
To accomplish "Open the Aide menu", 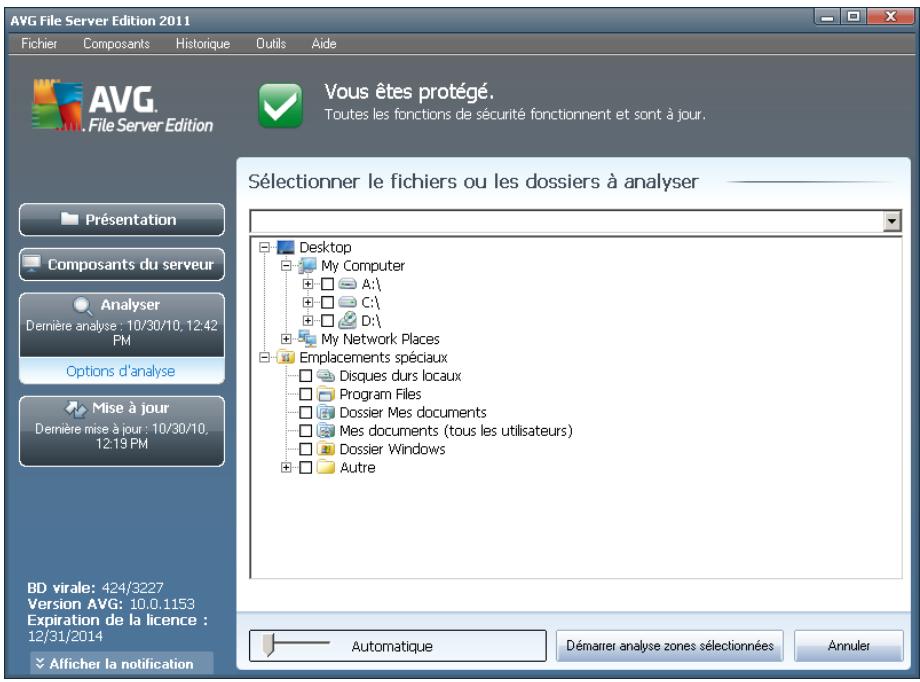I will [x=324, y=43].
